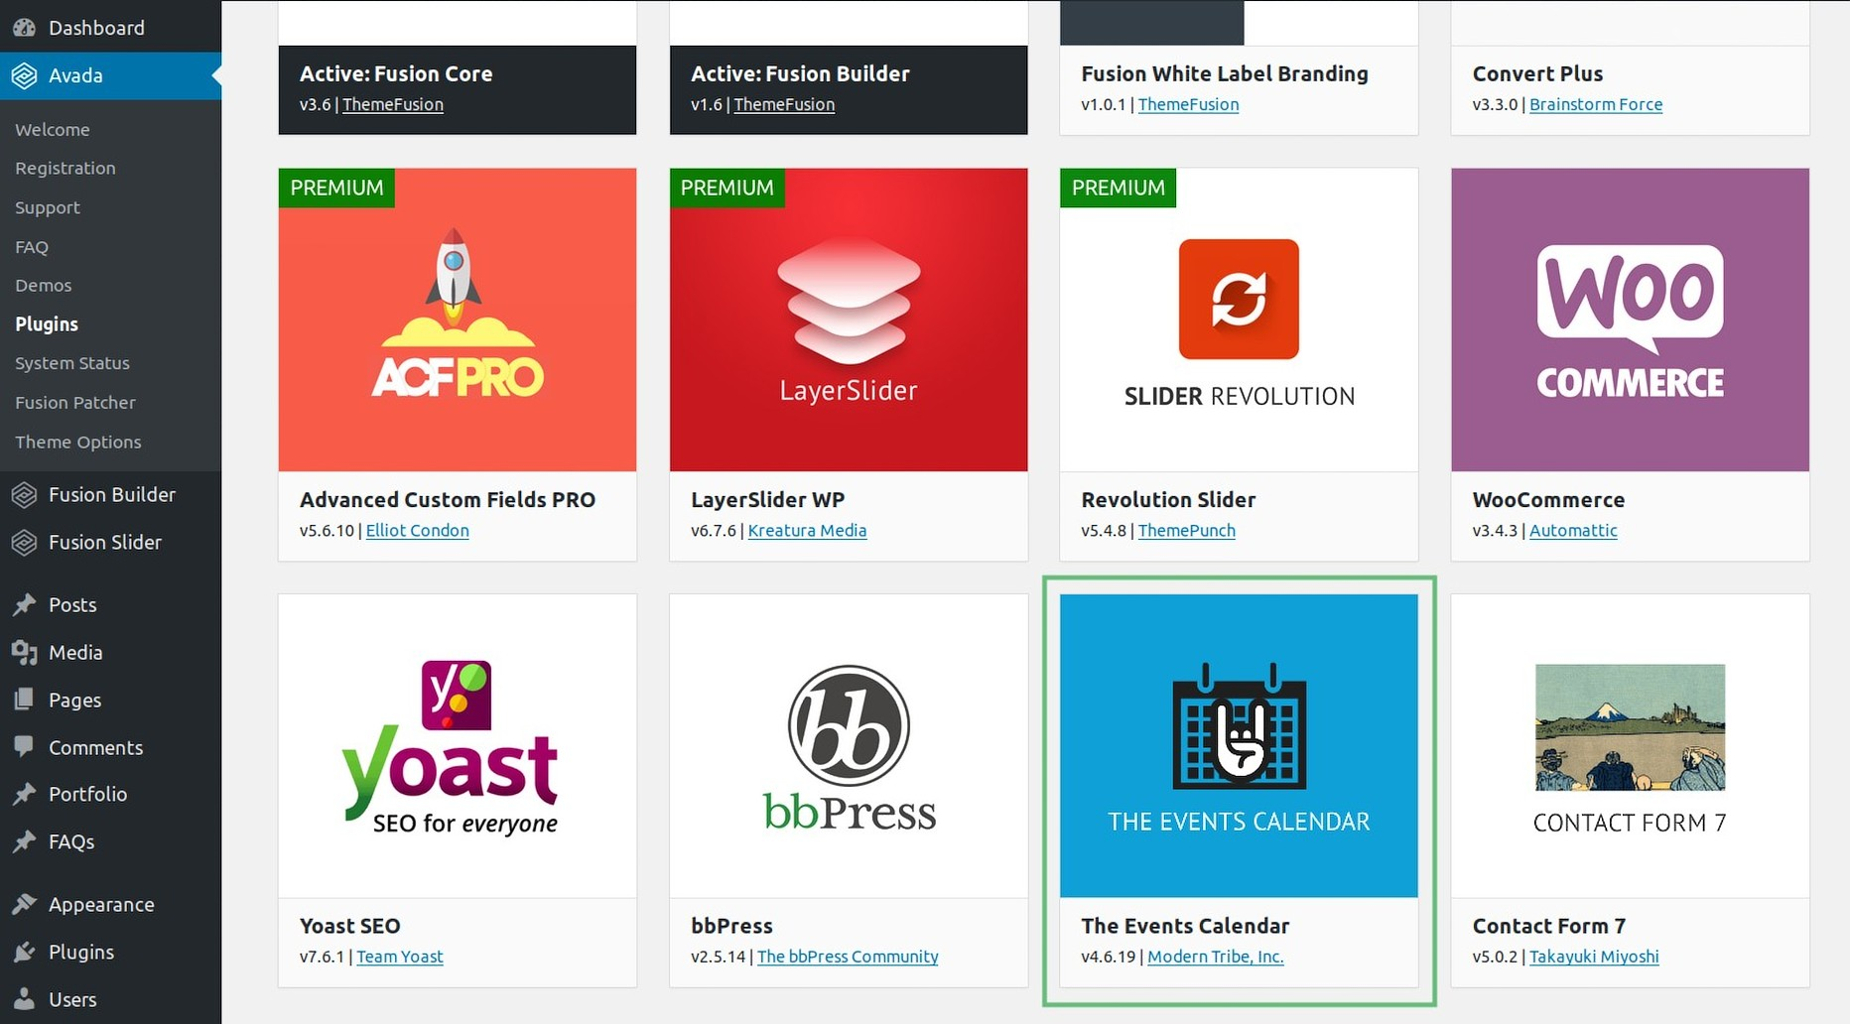Click The Events Calendar thumbnail

point(1238,745)
